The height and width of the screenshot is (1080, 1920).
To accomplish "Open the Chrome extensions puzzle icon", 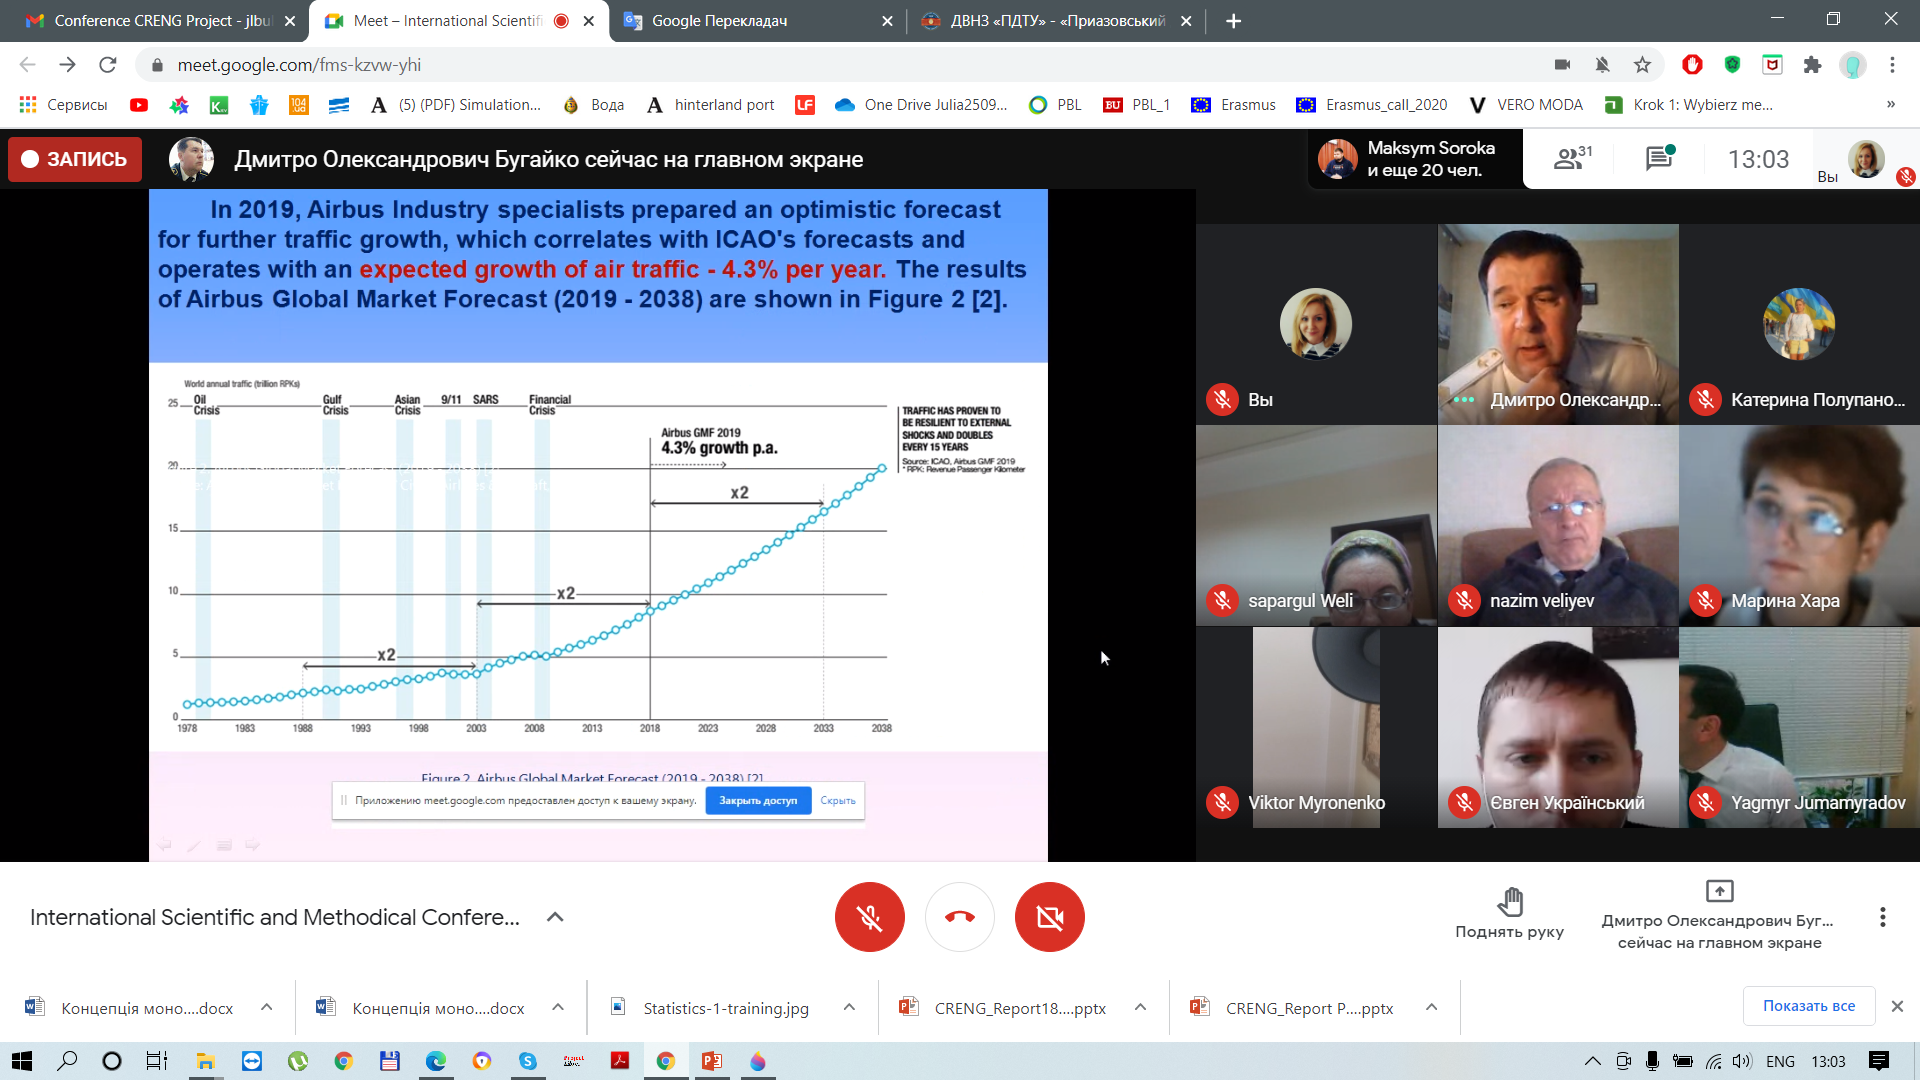I will [x=1812, y=65].
